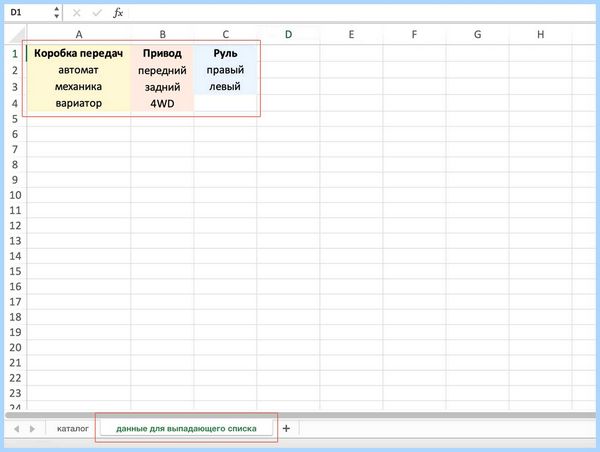Select the данные для выпадающего списка sheet tab

(x=186, y=429)
